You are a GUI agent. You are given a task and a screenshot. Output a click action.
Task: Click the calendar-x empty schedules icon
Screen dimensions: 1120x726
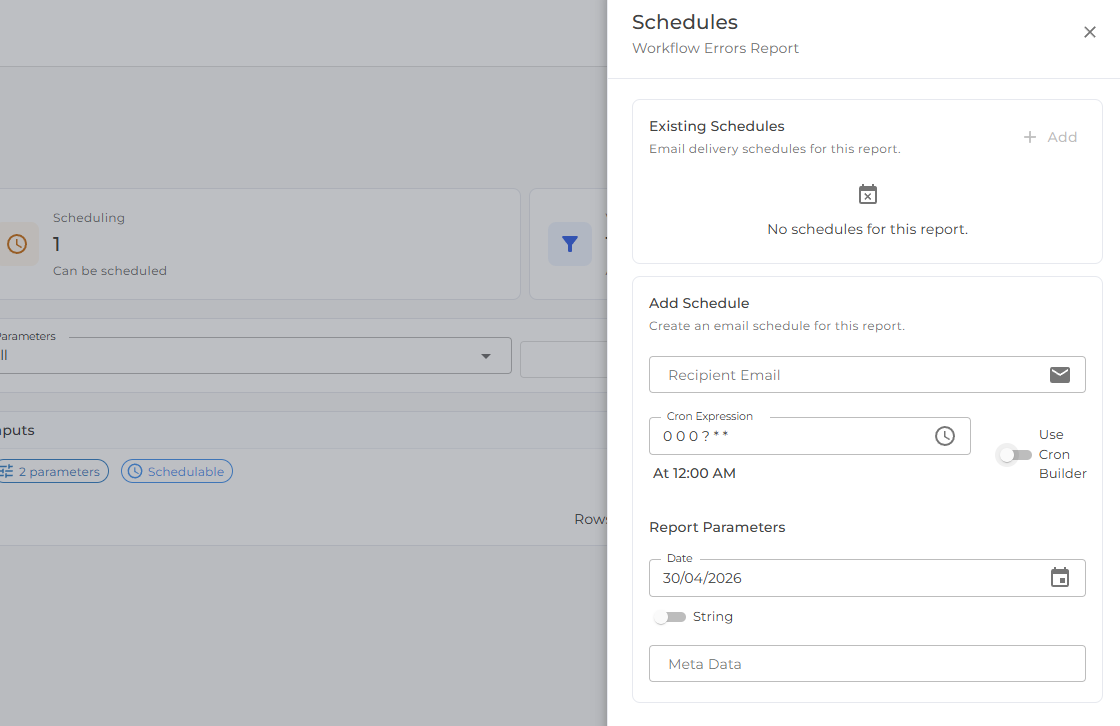867,194
